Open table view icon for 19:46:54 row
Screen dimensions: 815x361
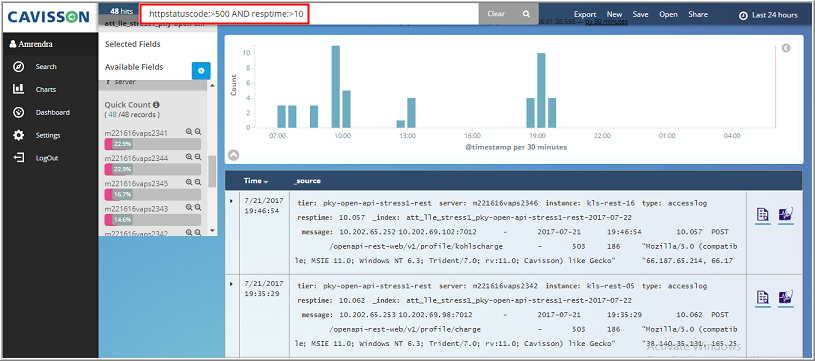click(763, 215)
